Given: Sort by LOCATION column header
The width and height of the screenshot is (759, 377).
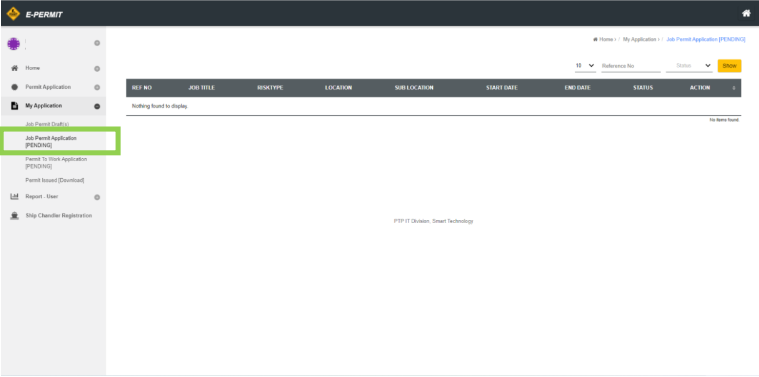Looking at the screenshot, I should point(338,88).
